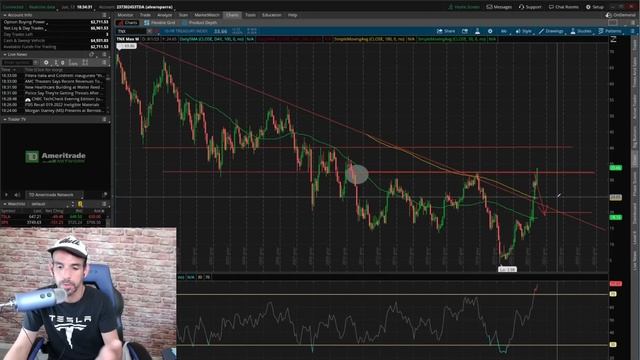Open the chart Style menu
This screenshot has width=640, height=360.
click(x=524, y=31)
